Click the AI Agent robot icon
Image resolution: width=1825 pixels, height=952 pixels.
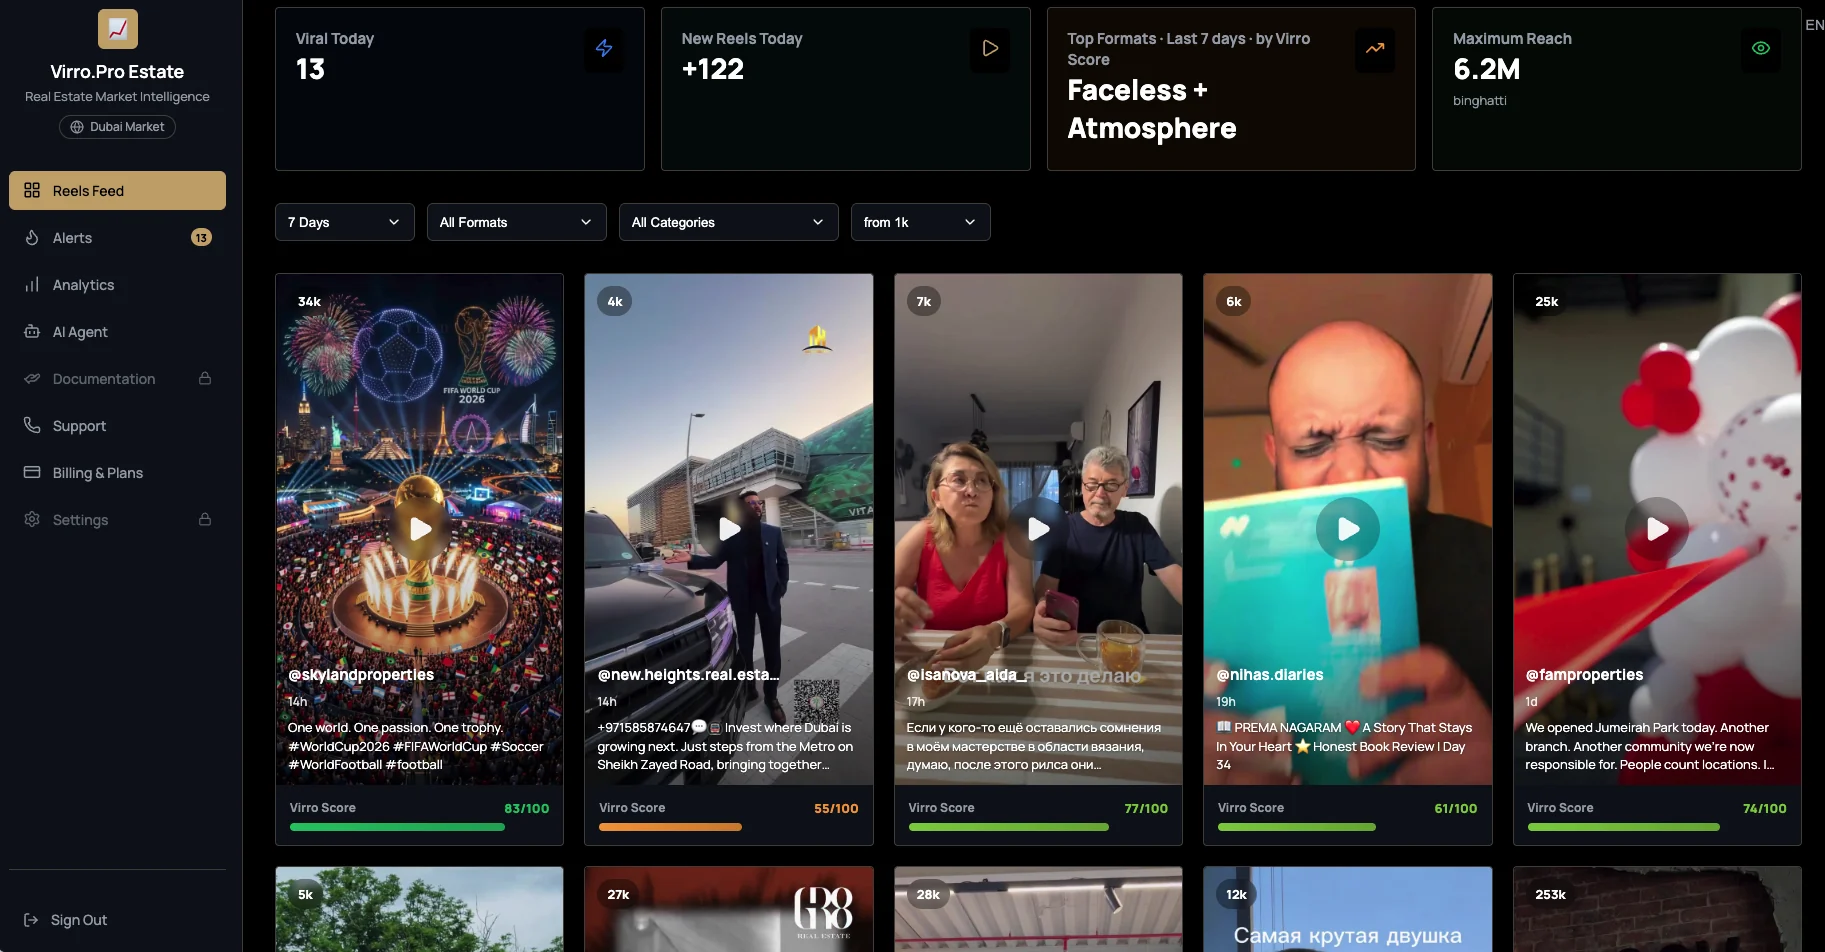pyautogui.click(x=32, y=331)
